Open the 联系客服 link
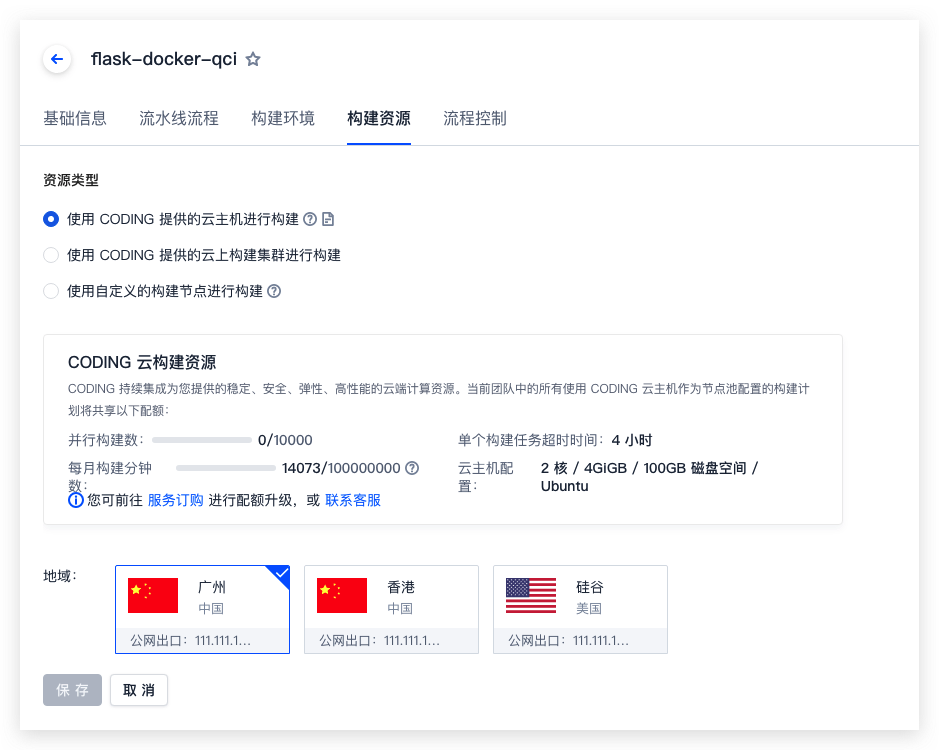Image resolution: width=939 pixels, height=750 pixels. (x=353, y=500)
